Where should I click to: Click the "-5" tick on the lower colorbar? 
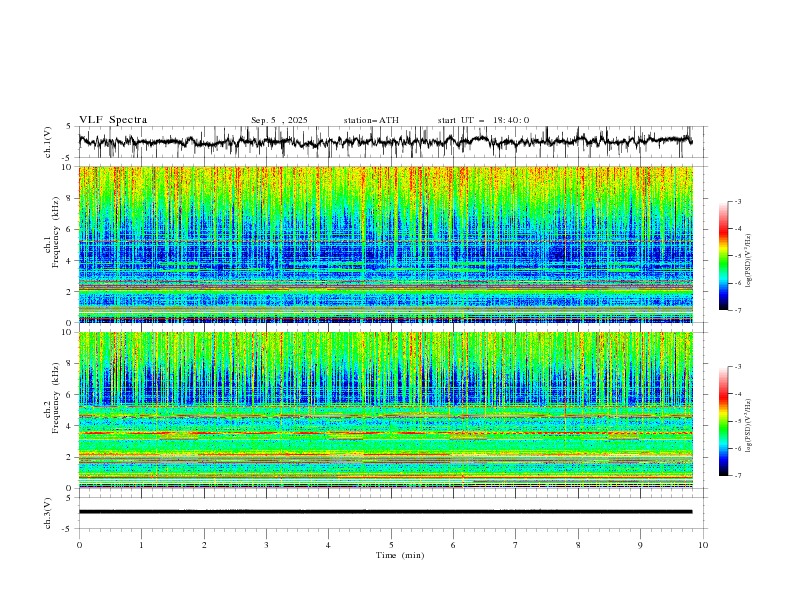(738, 421)
